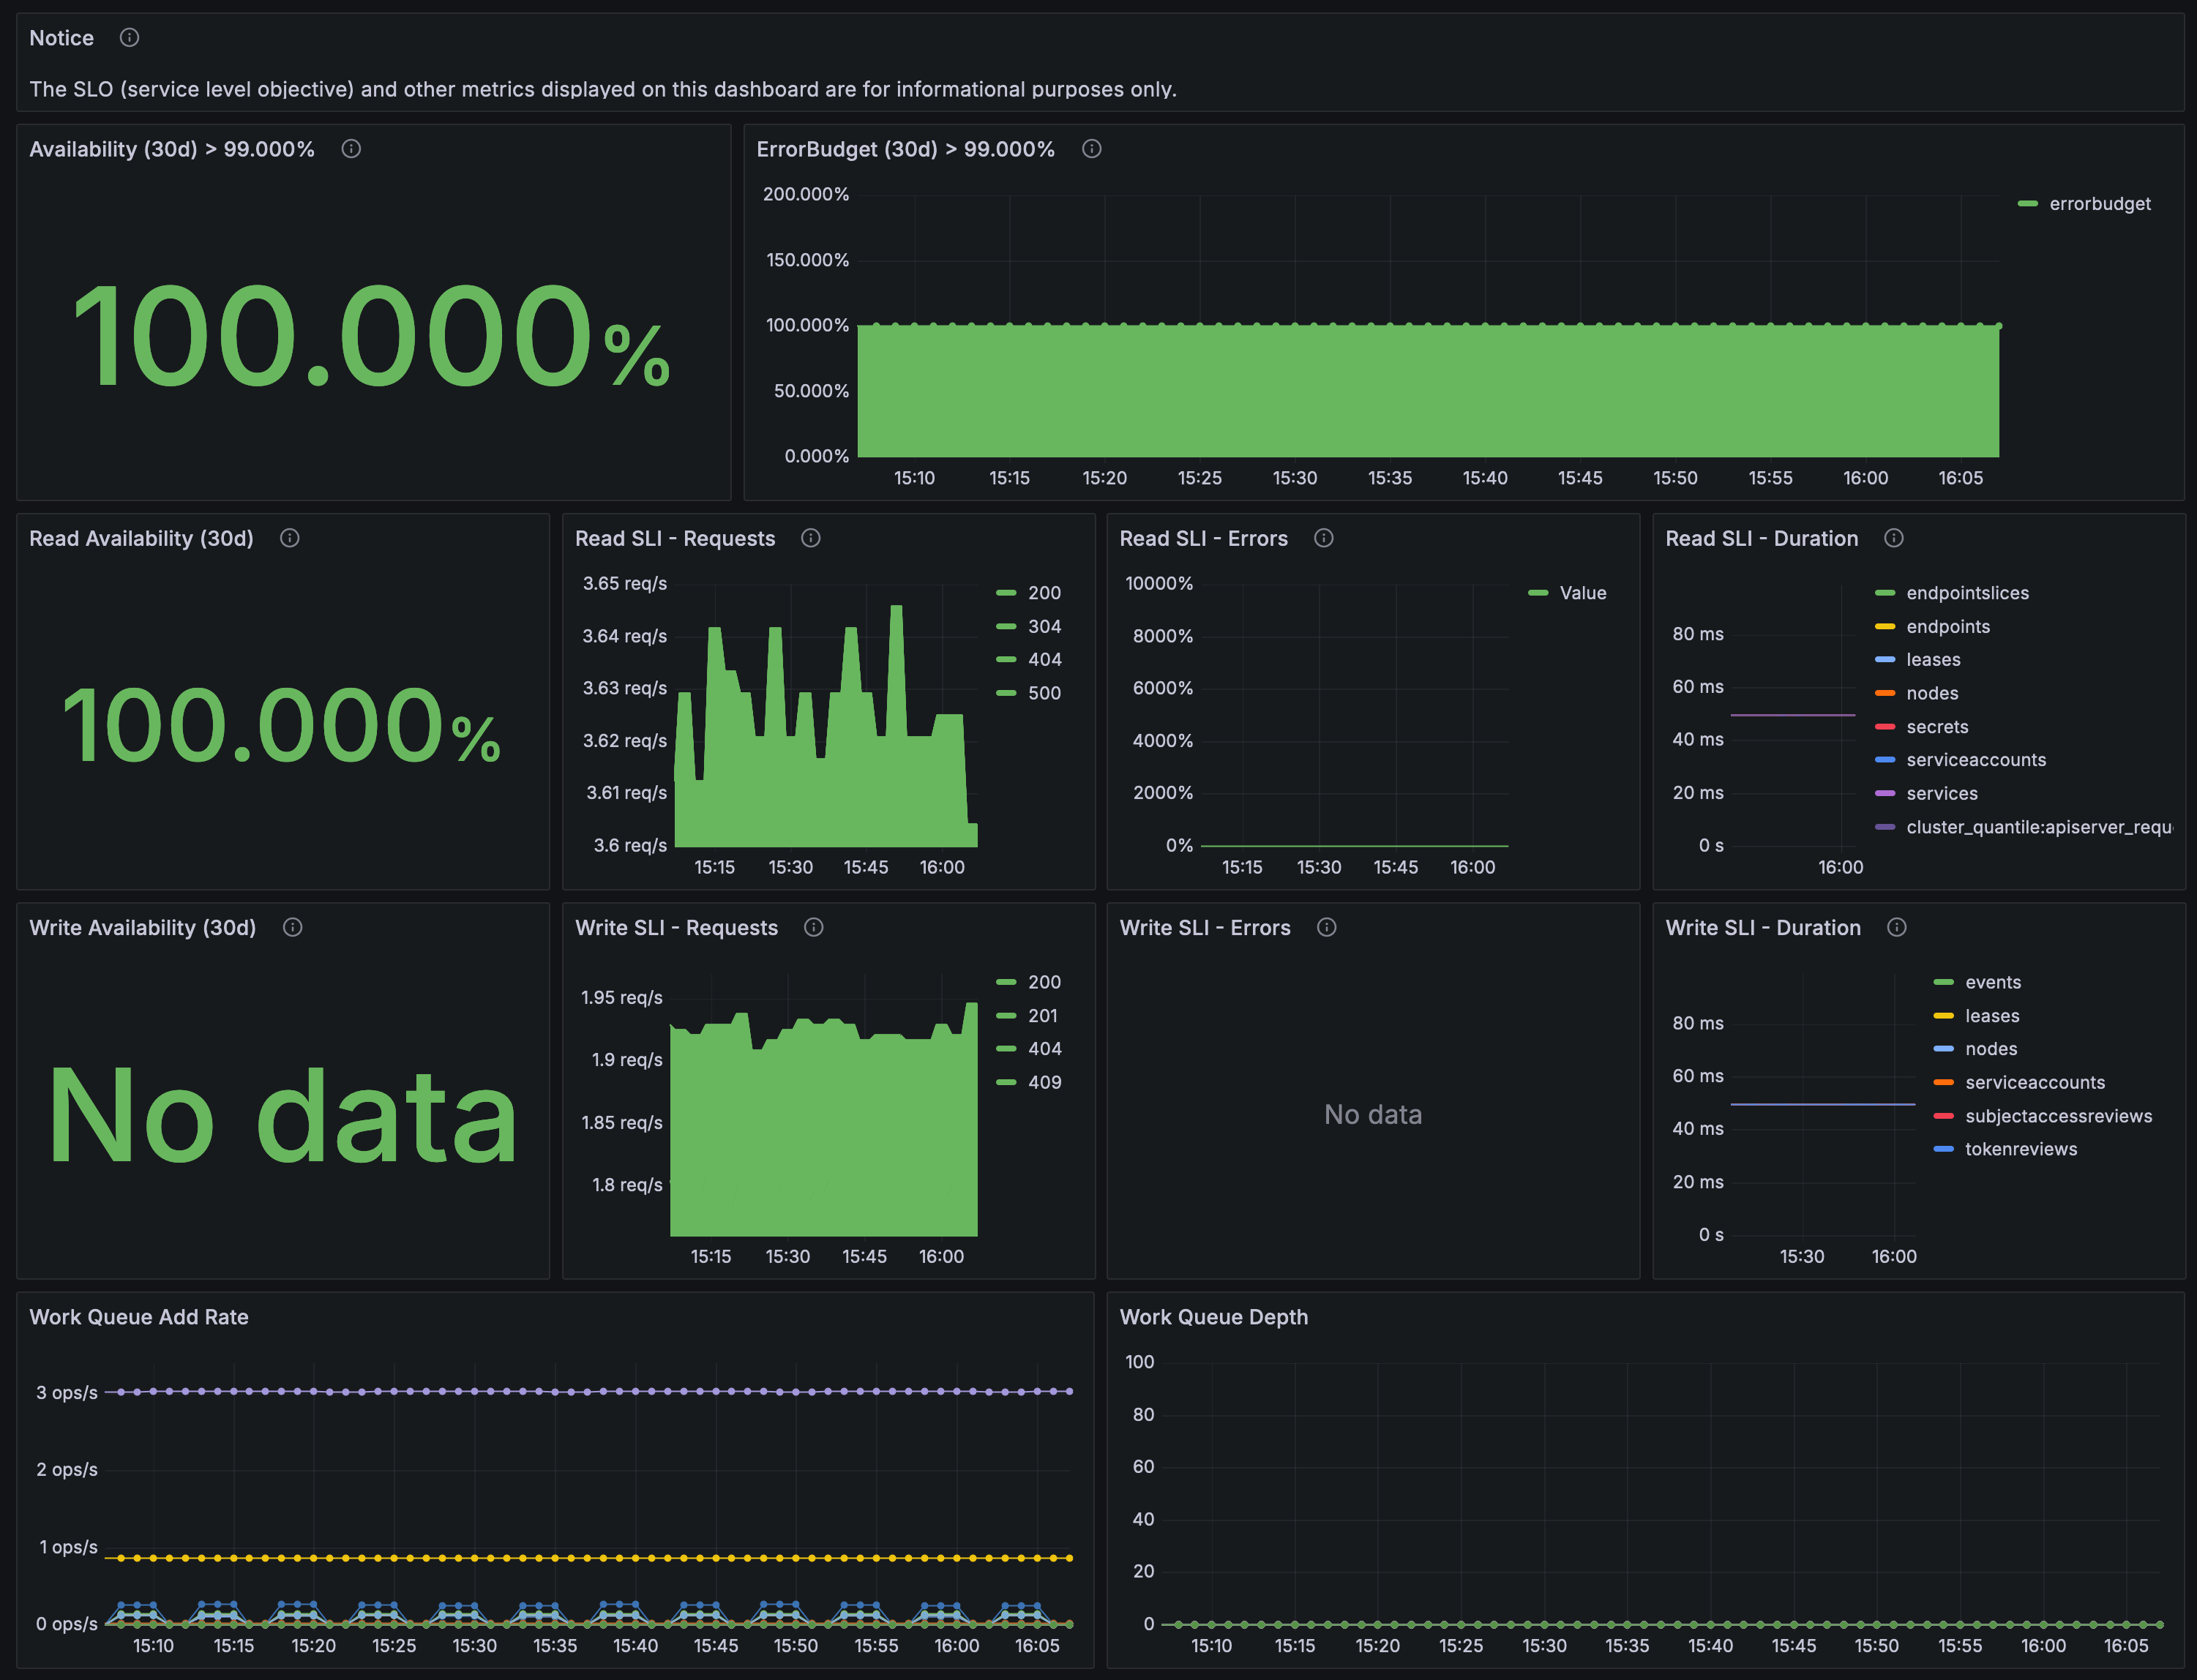
Task: Click the Notice panel info icon
Action: (129, 38)
